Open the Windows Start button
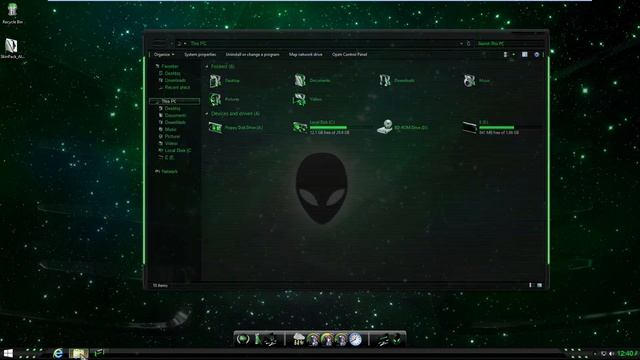Screen dimensions: 640x360 pos(8,353)
